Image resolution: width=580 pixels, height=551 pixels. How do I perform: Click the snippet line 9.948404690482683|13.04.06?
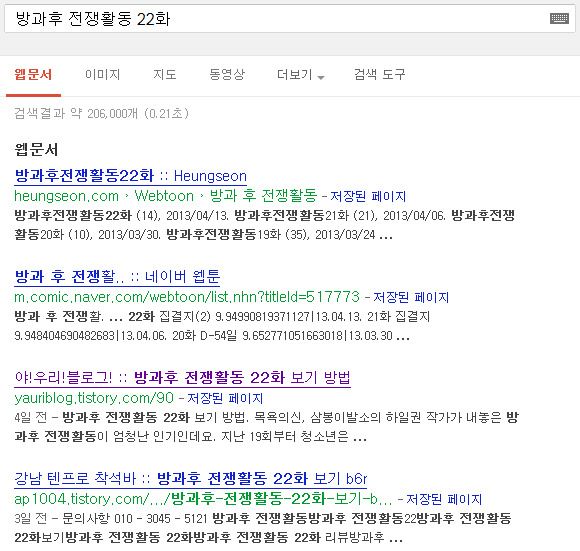(x=212, y=336)
